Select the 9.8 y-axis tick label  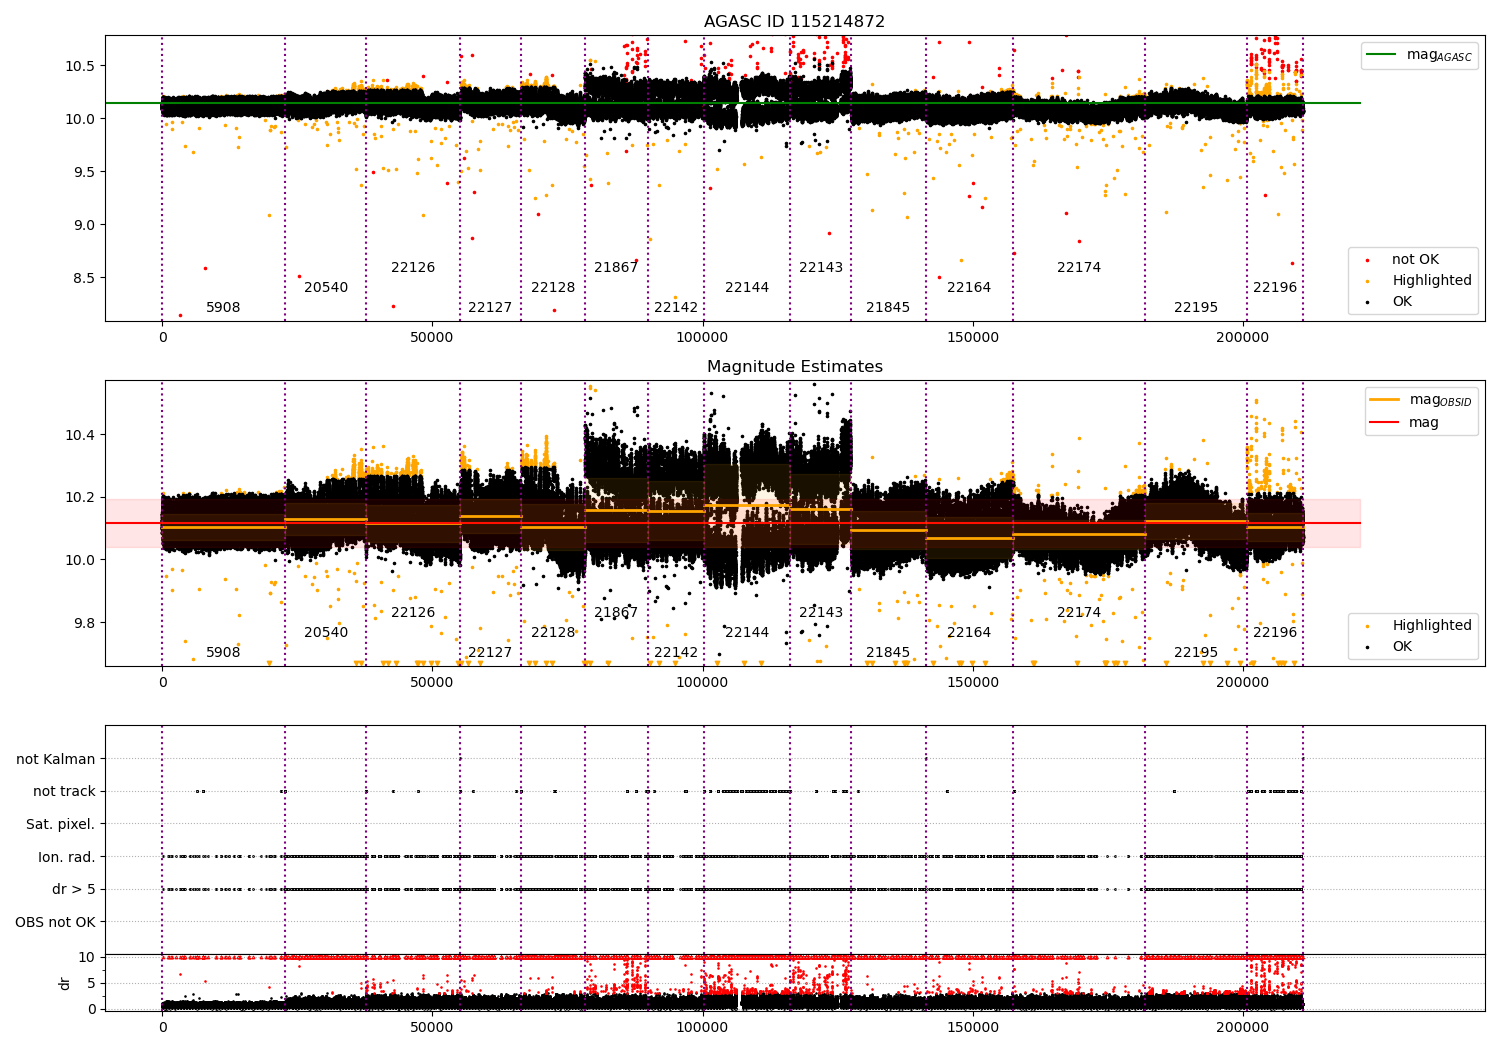85,623
